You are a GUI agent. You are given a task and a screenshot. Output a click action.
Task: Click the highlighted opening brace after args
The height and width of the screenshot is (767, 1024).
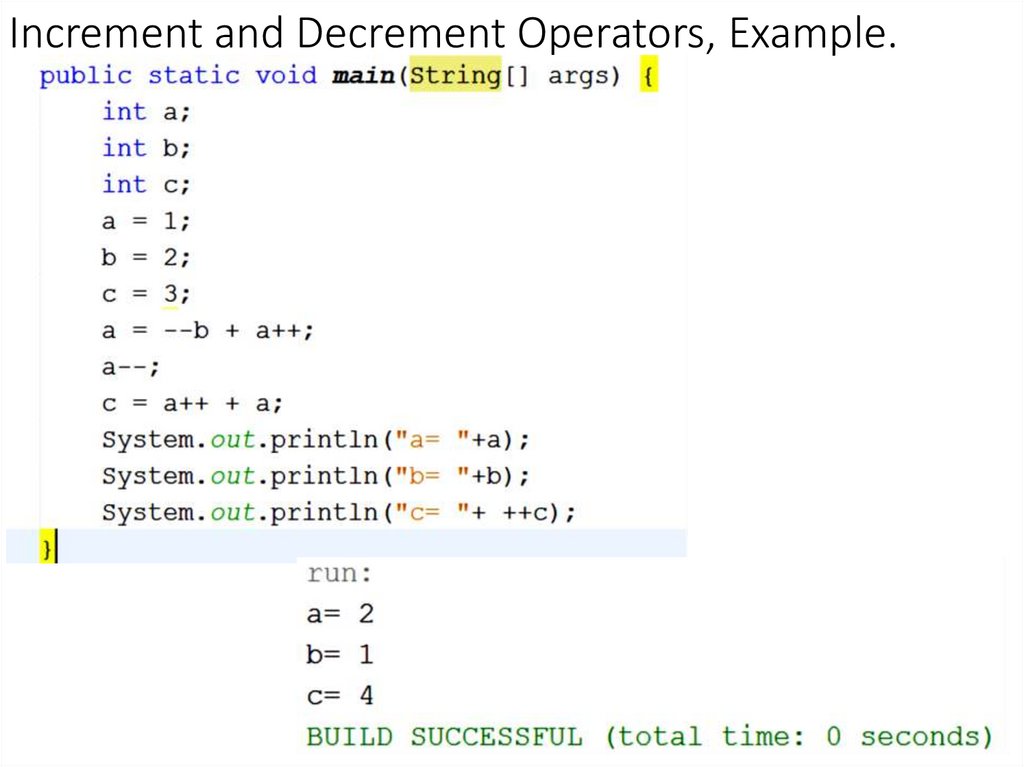pyautogui.click(x=651, y=75)
